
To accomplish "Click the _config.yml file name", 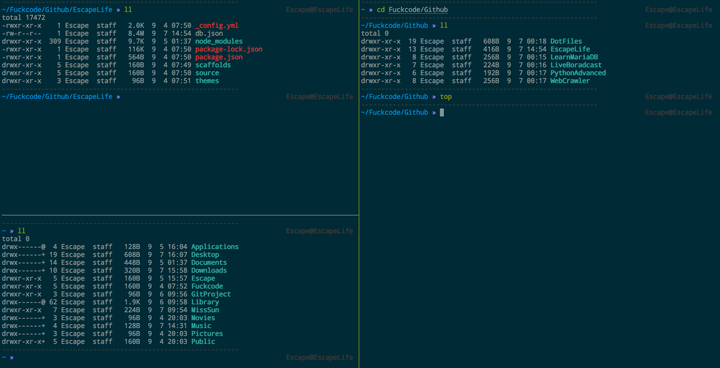I will click(x=217, y=25).
